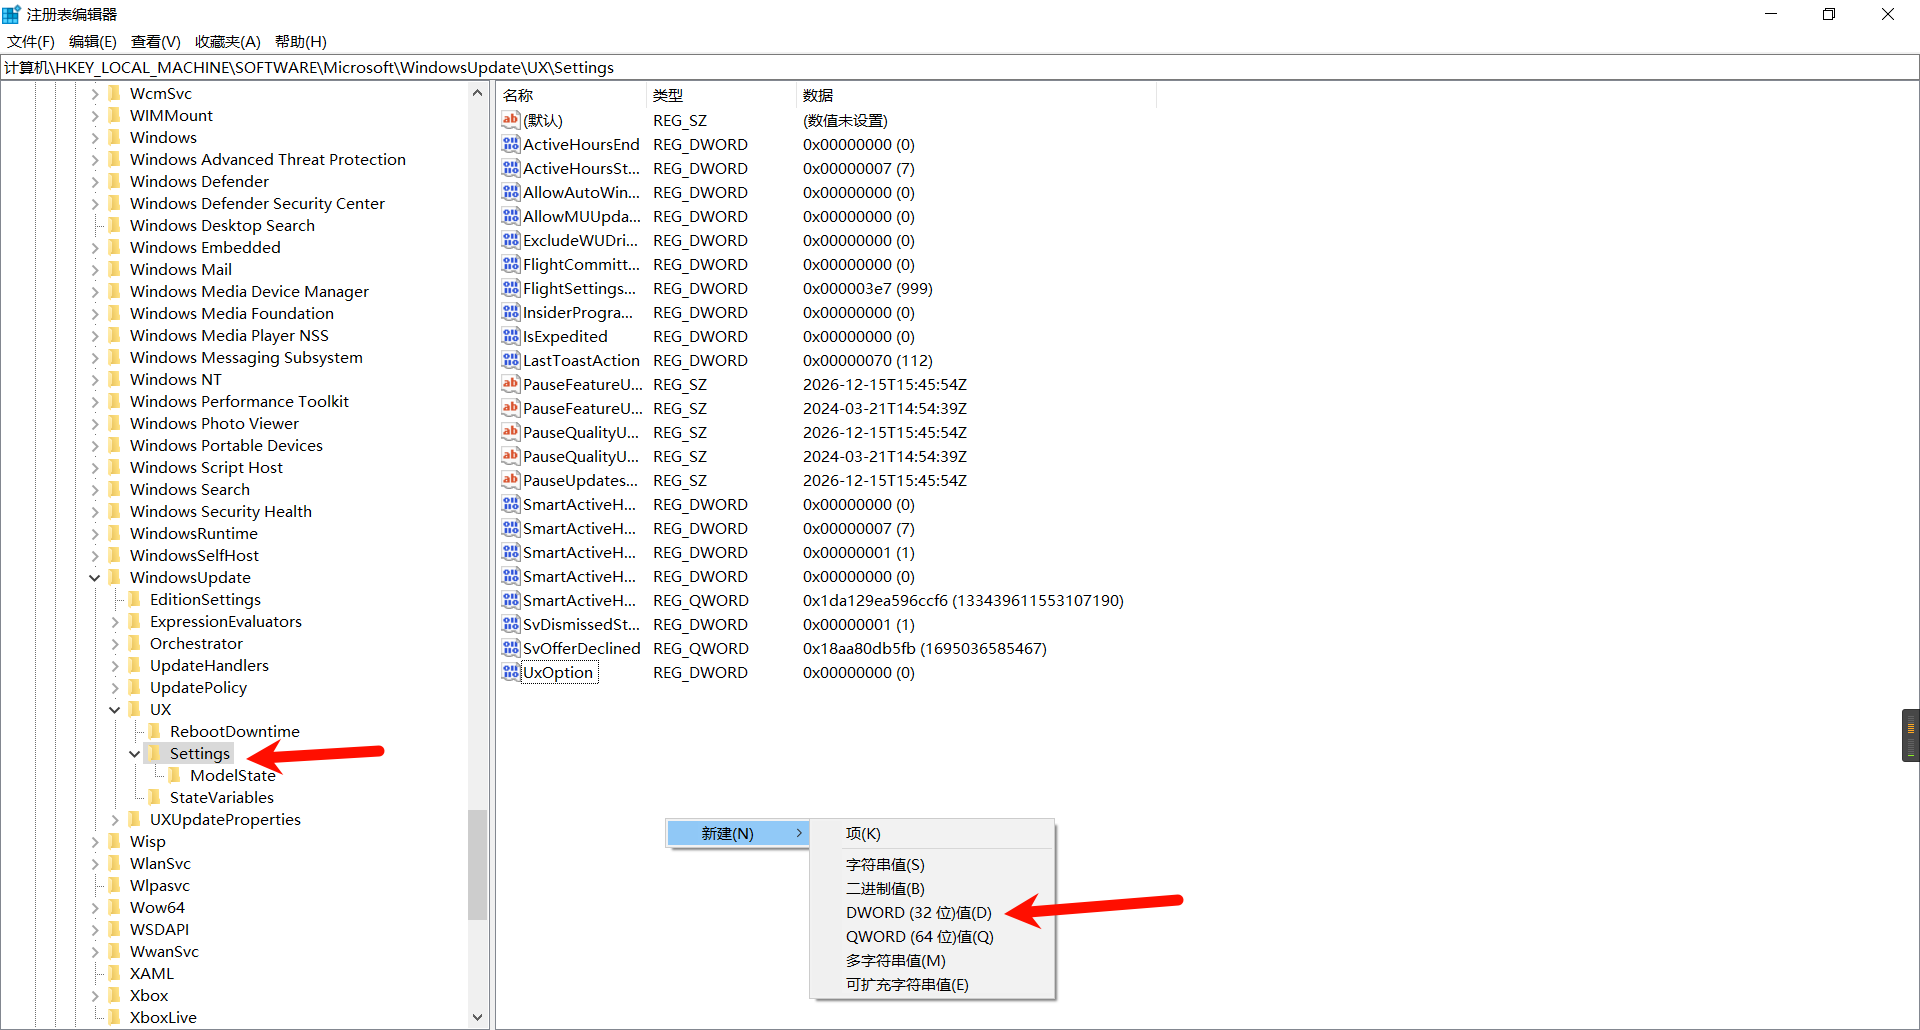Select the FlightSettings DWORD value icon
Image resolution: width=1920 pixels, height=1030 pixels.
coord(511,288)
